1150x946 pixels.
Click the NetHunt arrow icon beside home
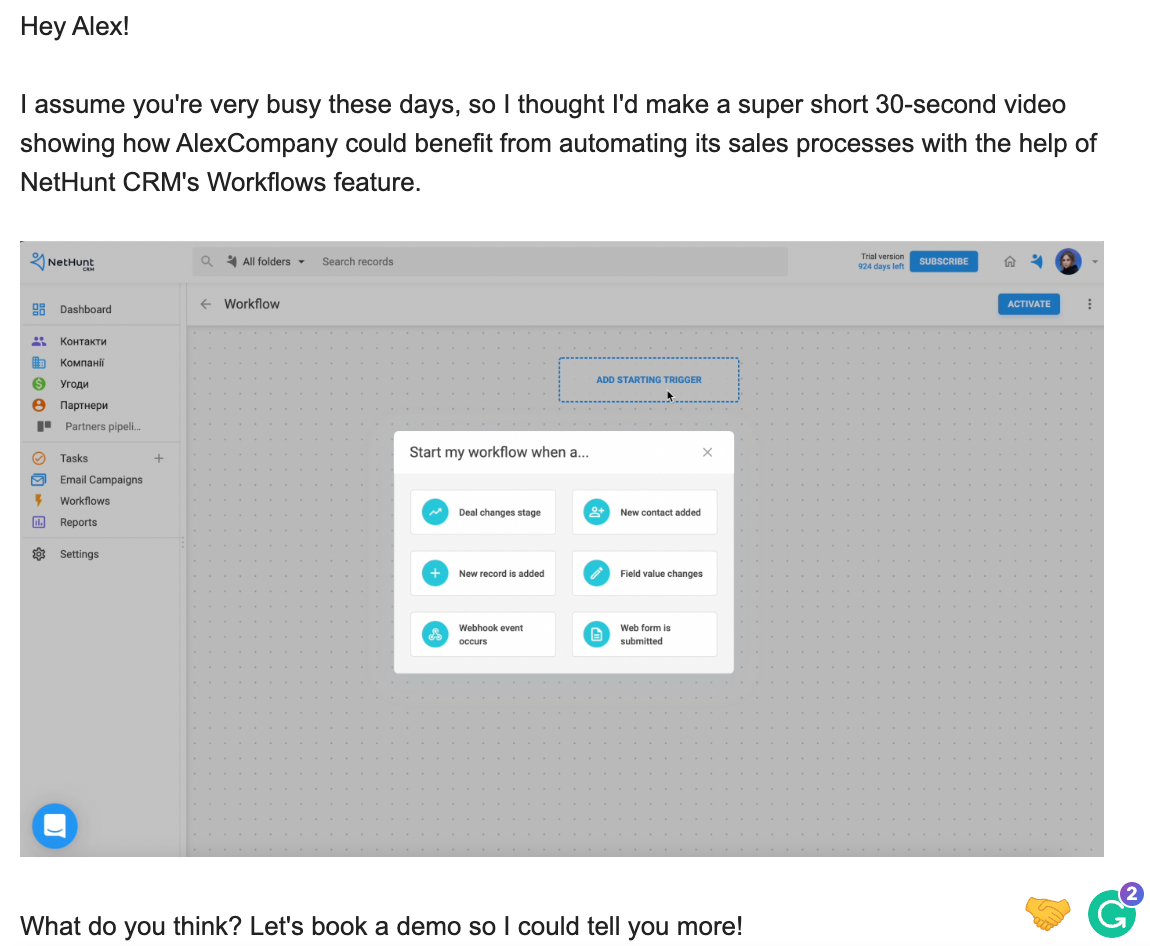[x=1036, y=261]
